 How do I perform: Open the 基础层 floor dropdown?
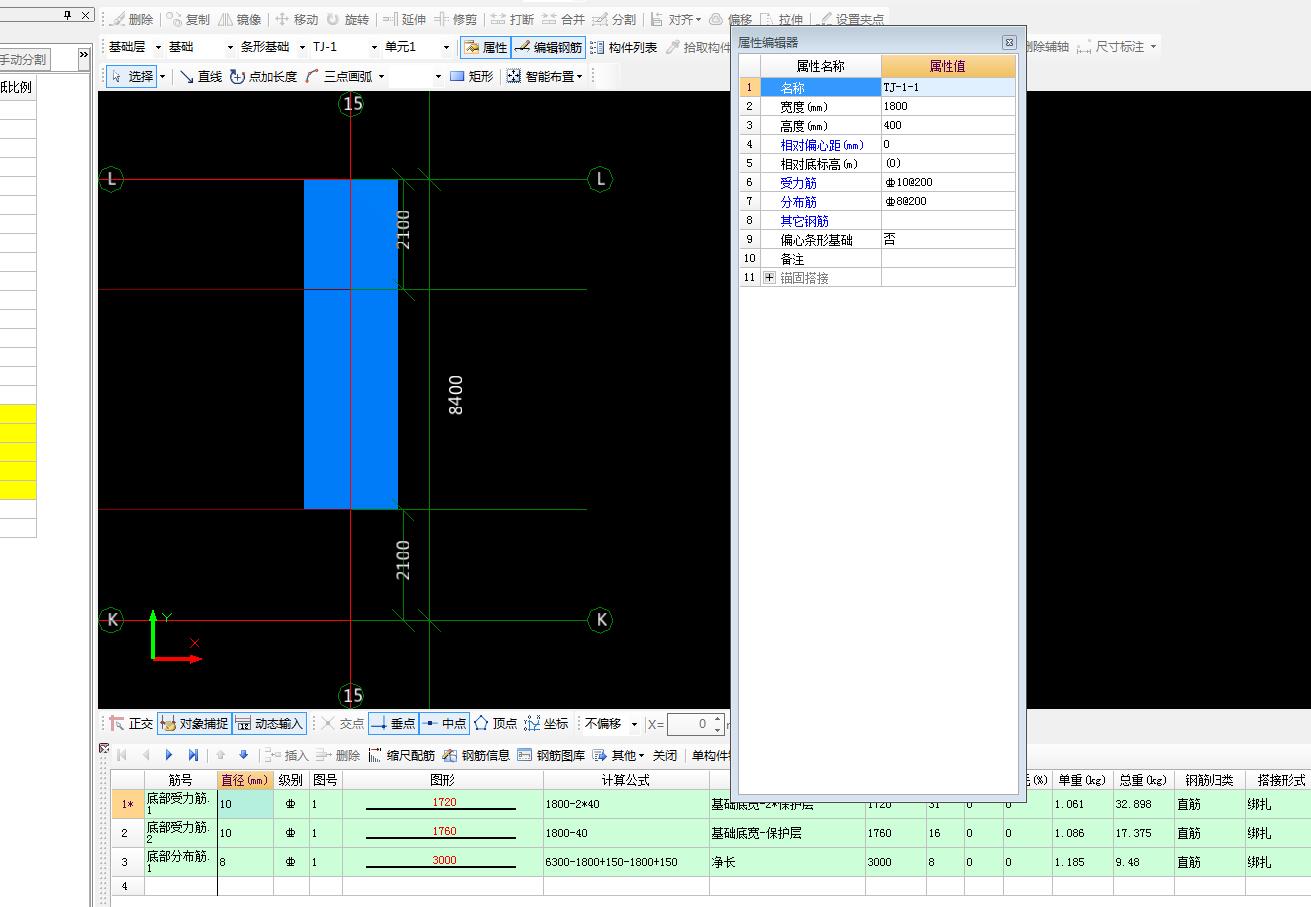135,47
